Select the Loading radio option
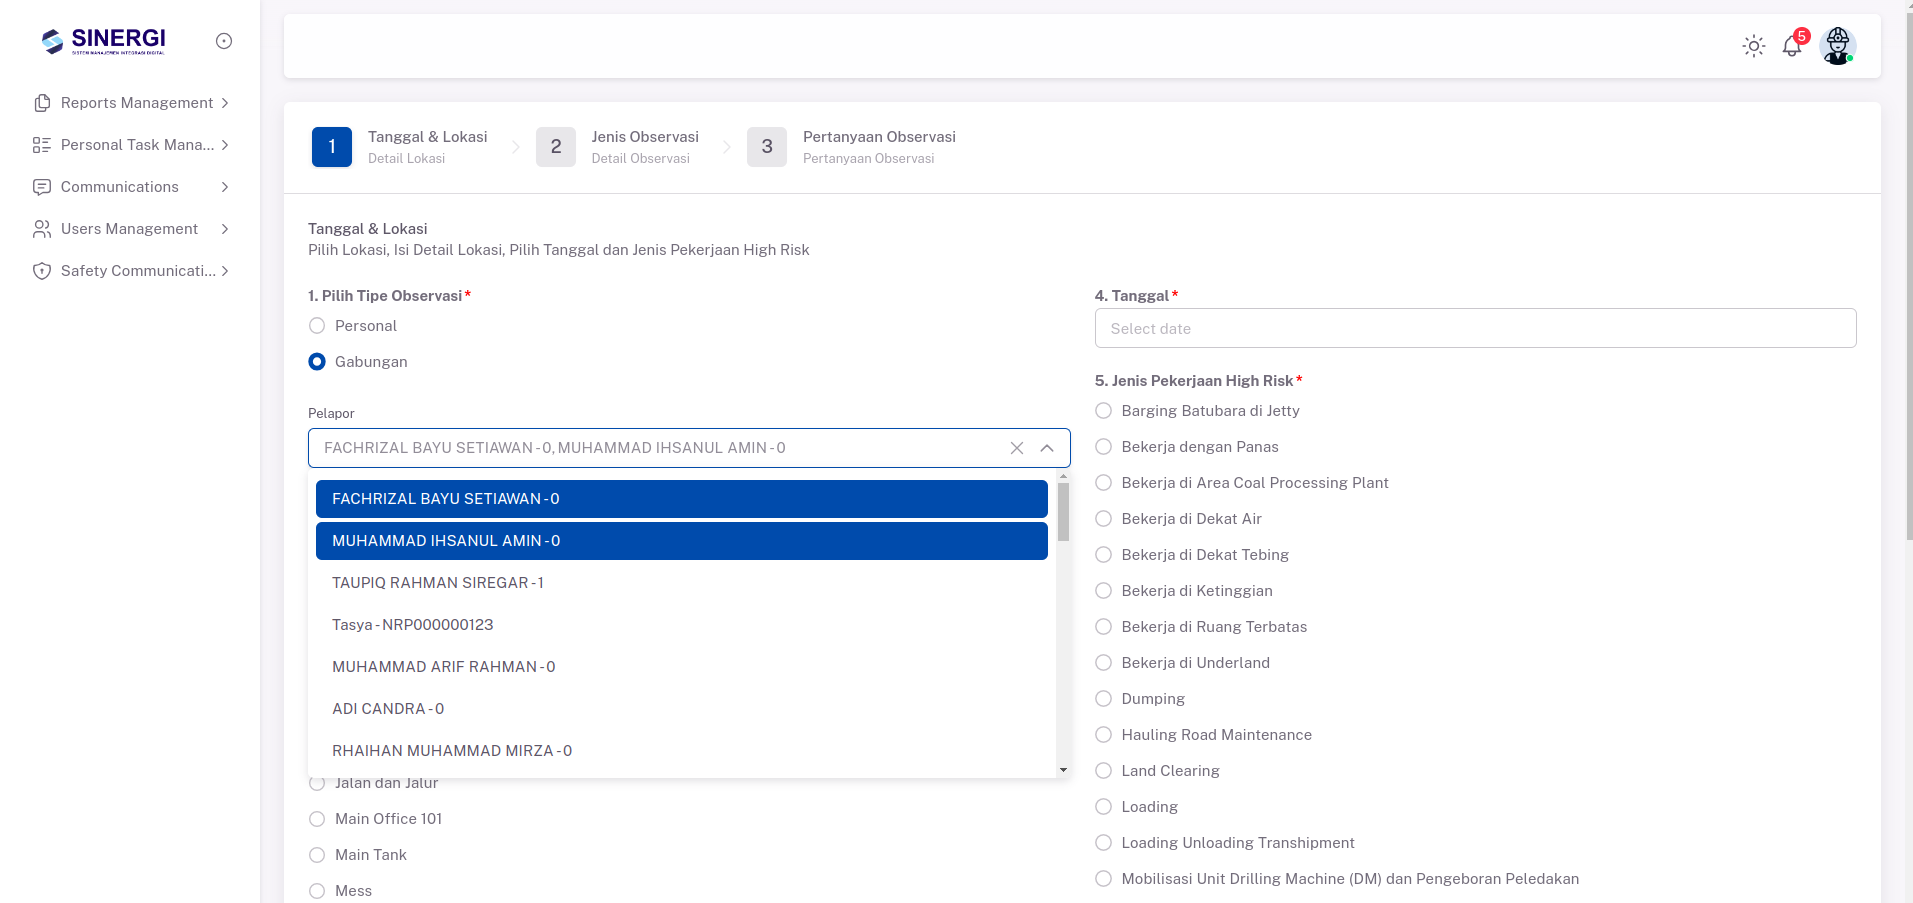This screenshot has width=1913, height=903. (1104, 807)
